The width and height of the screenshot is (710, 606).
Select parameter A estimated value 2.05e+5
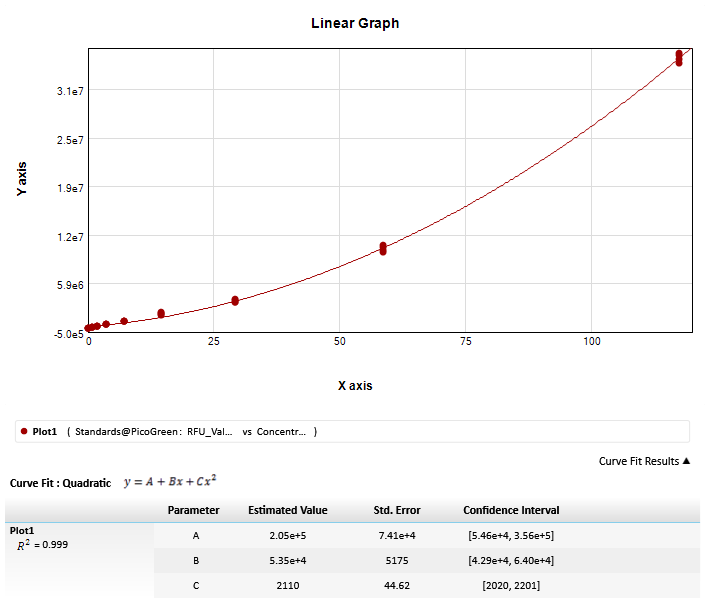coord(287,536)
